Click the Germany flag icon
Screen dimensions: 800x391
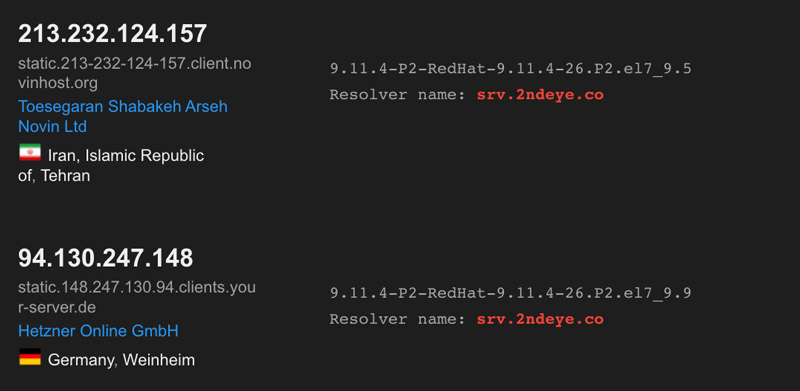pos(30,357)
